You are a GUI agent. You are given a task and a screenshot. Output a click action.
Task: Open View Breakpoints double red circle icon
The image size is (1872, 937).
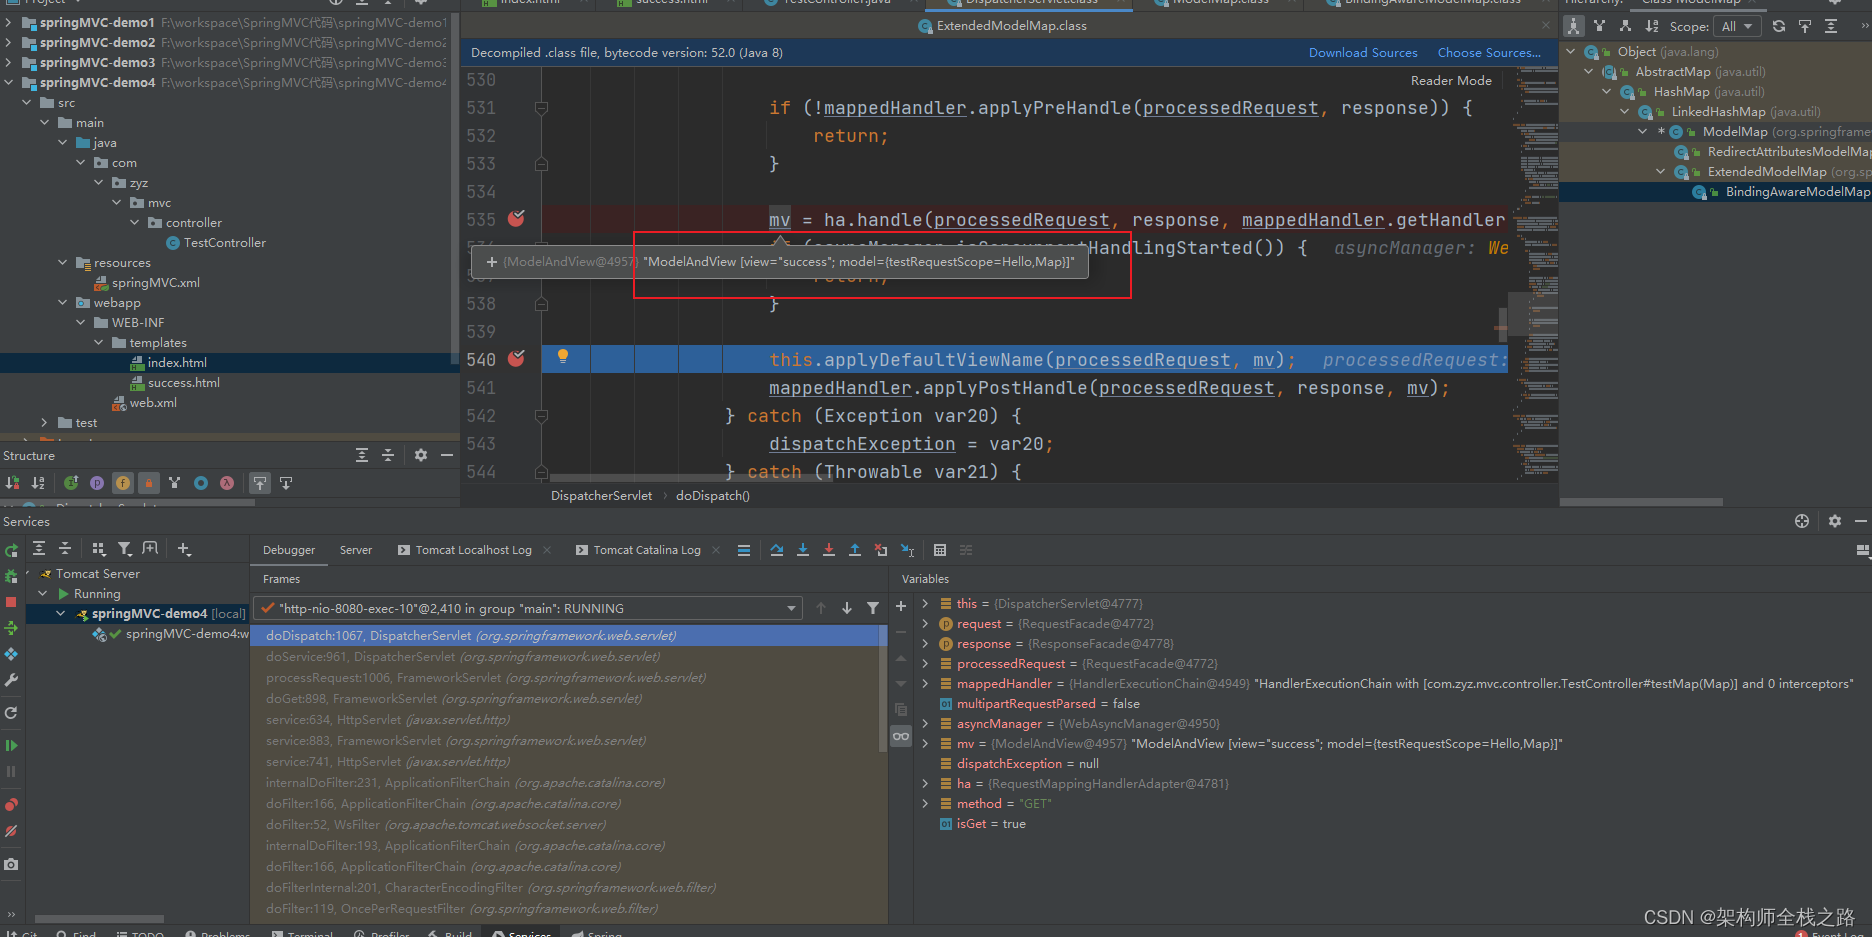(11, 805)
